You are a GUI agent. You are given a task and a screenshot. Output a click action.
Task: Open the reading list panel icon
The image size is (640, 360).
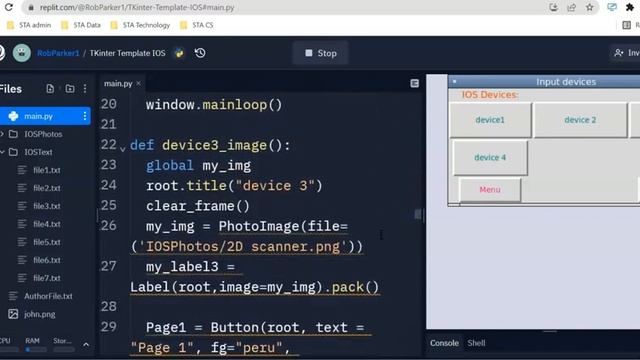point(627,25)
